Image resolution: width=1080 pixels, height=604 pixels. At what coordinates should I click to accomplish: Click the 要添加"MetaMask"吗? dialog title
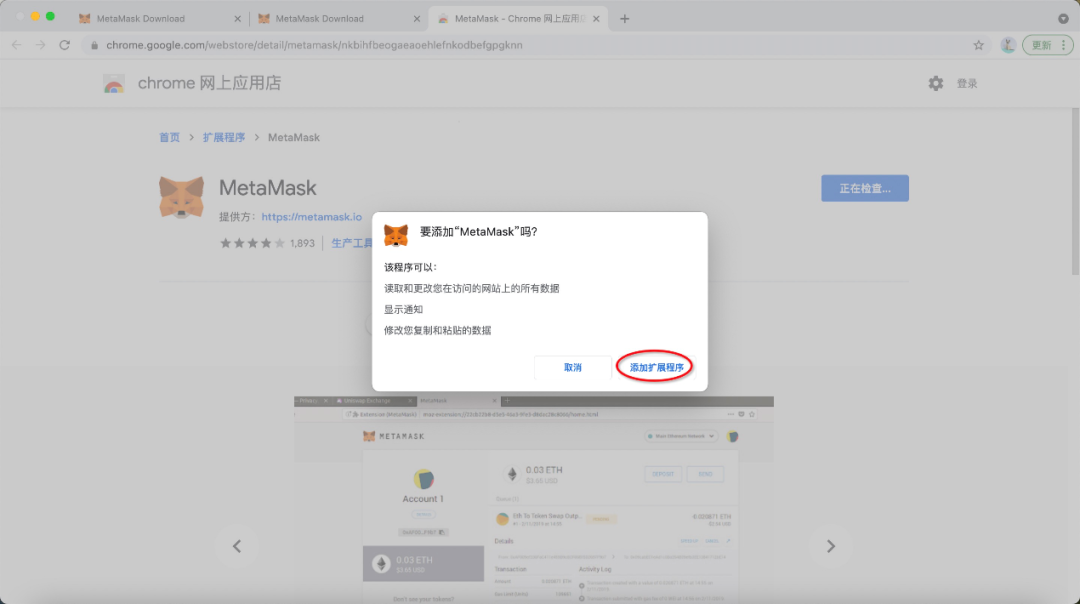pos(479,232)
